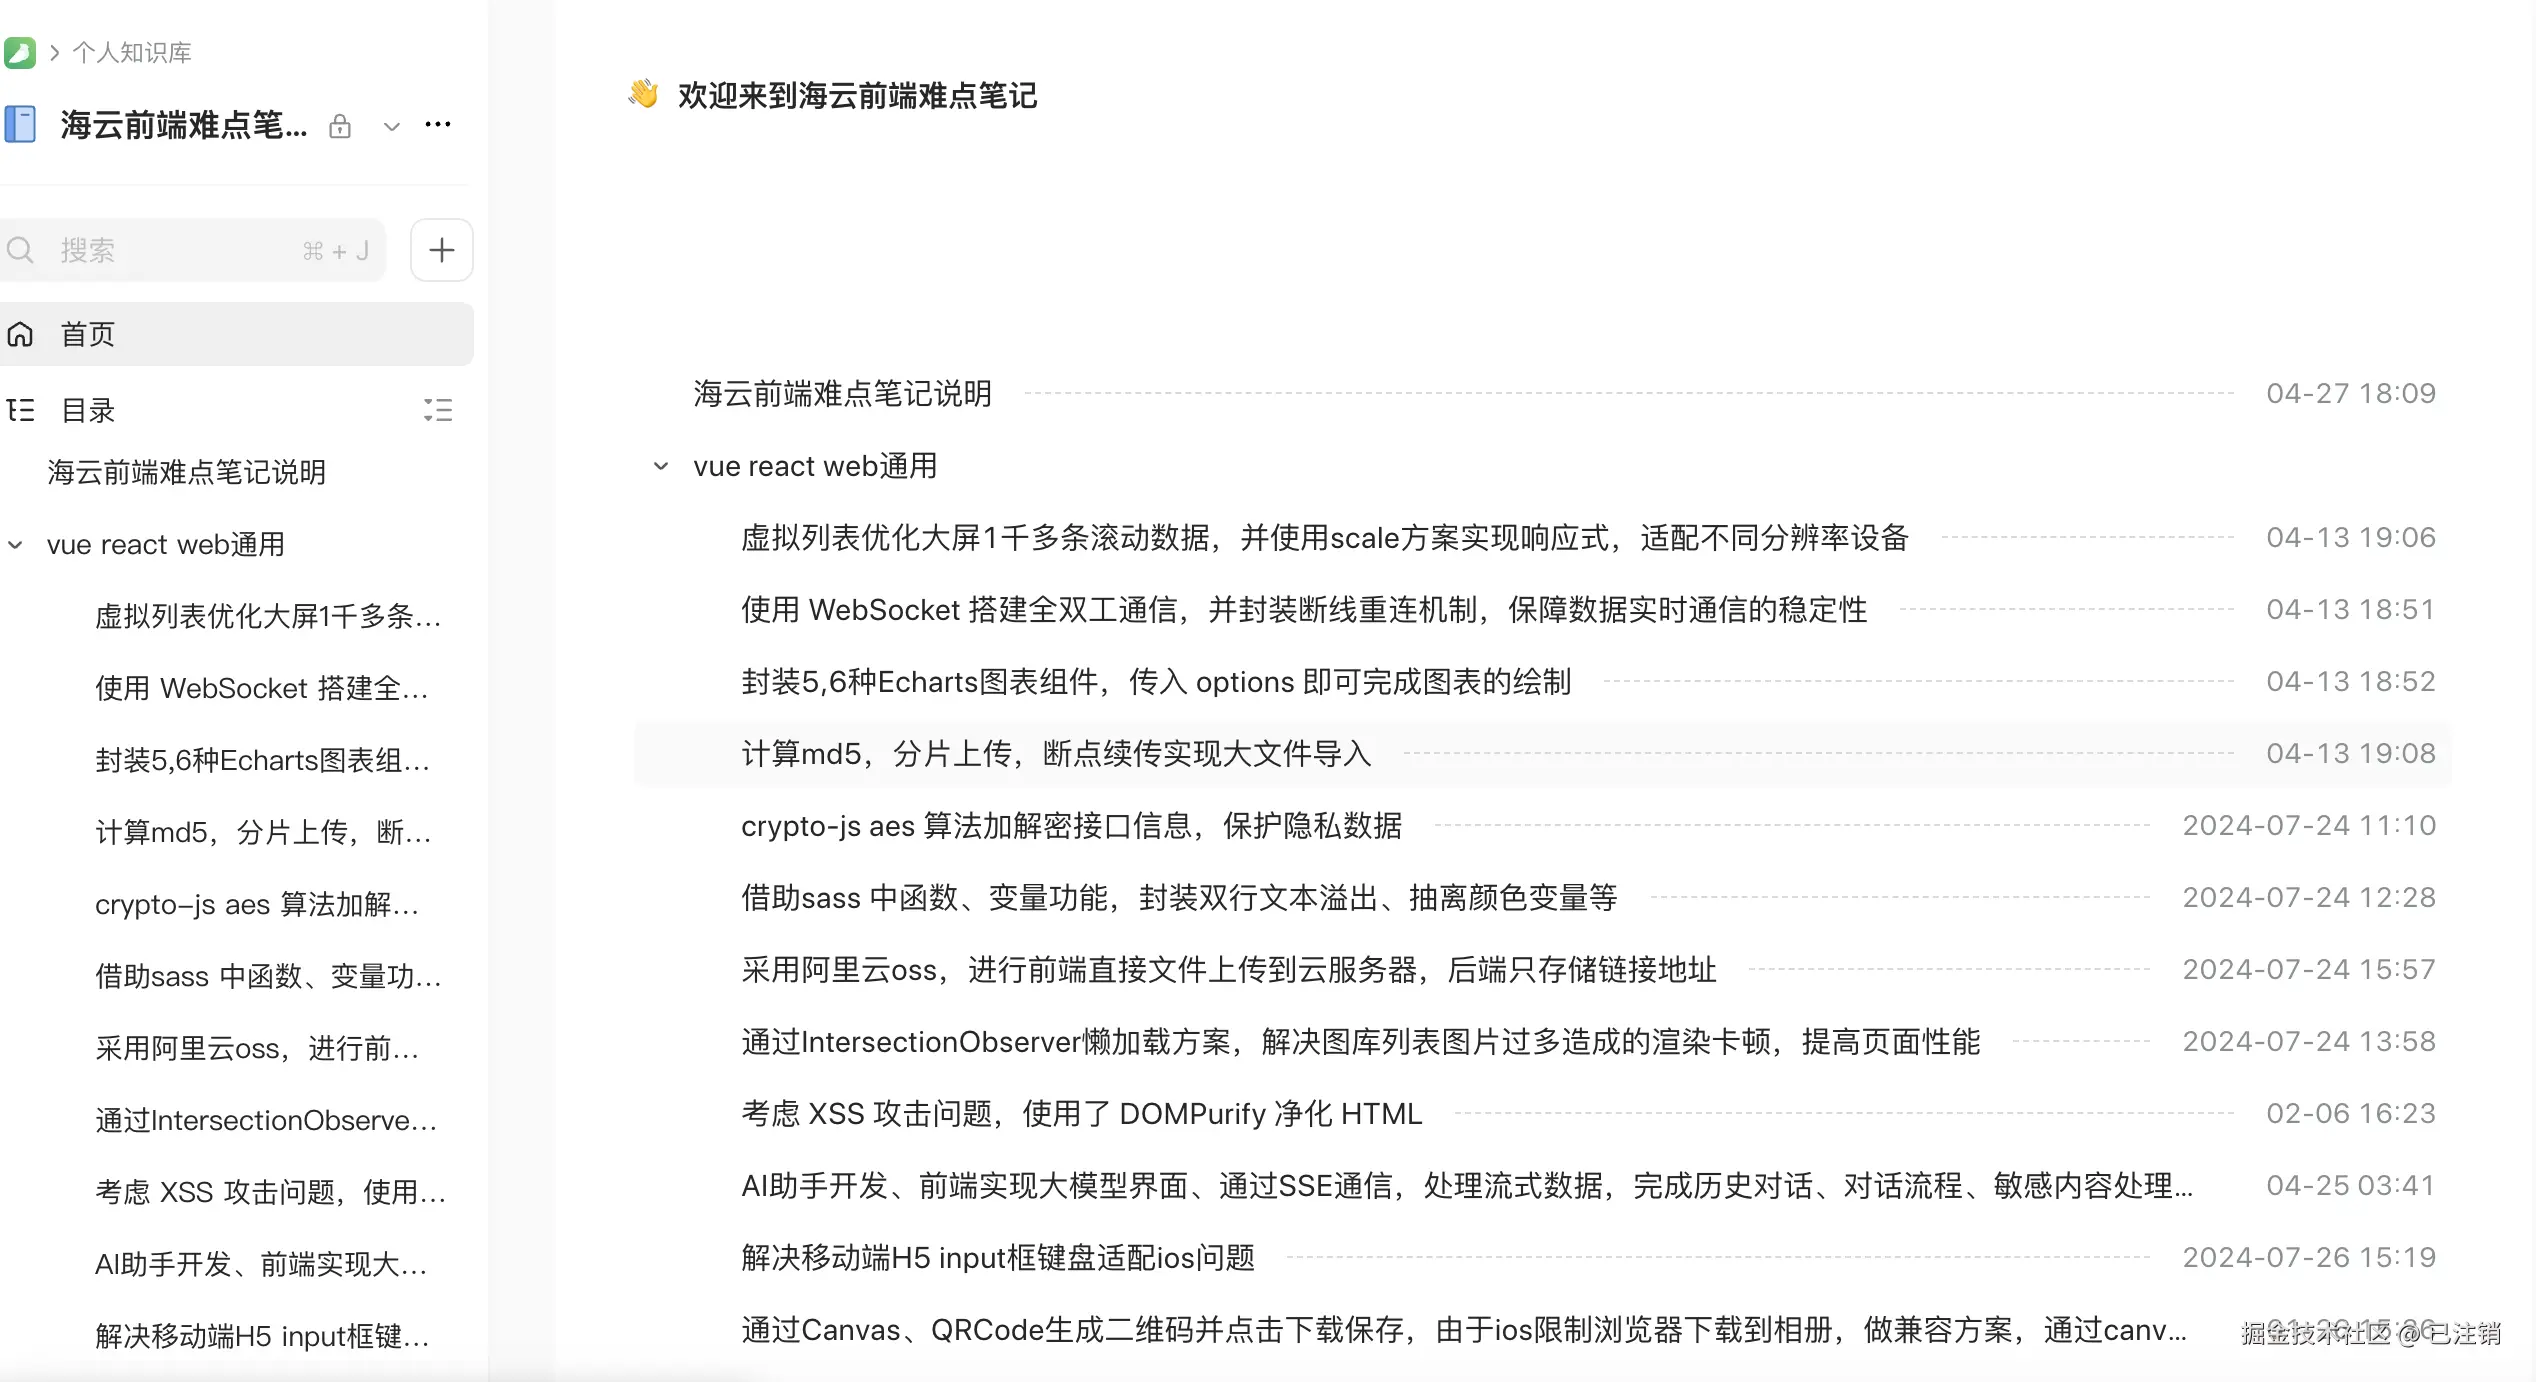Click the lock icon next to the knowledge base title
This screenshot has width=2536, height=1382.
340,127
